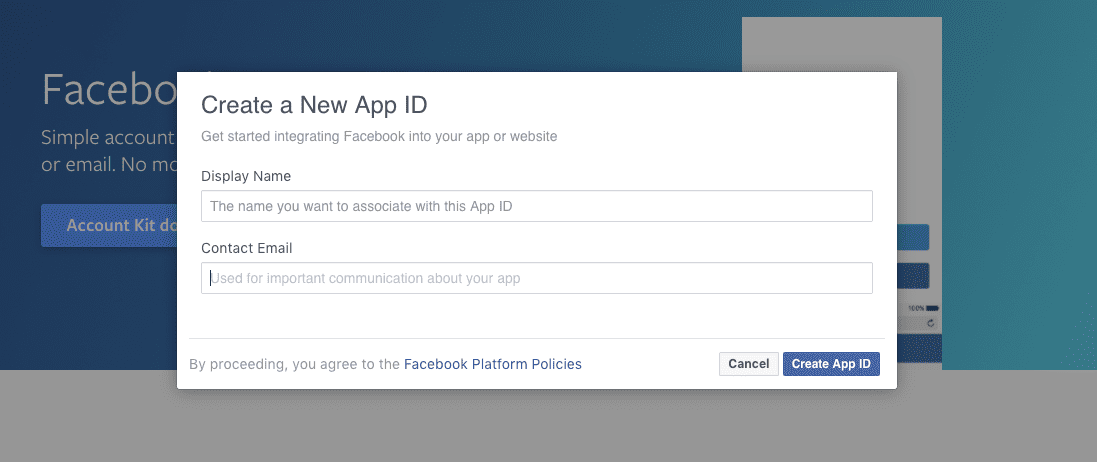Click the "Get started integrating Facebook" subtitle
The height and width of the screenshot is (462, 1097).
[379, 136]
